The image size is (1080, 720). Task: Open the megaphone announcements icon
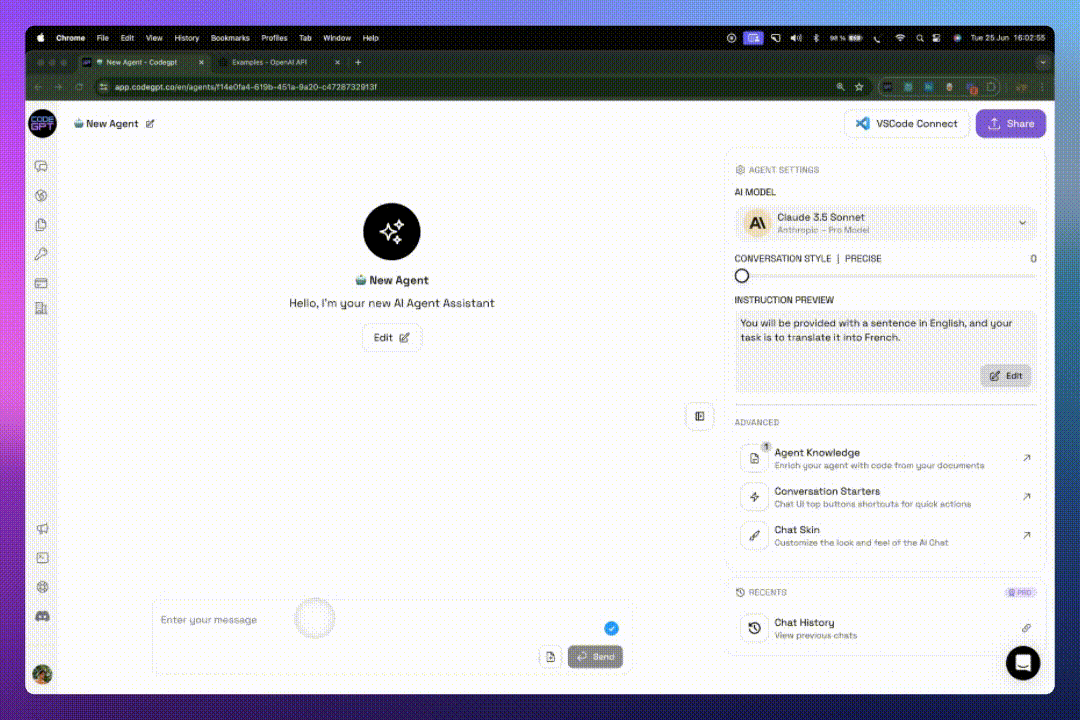42,528
